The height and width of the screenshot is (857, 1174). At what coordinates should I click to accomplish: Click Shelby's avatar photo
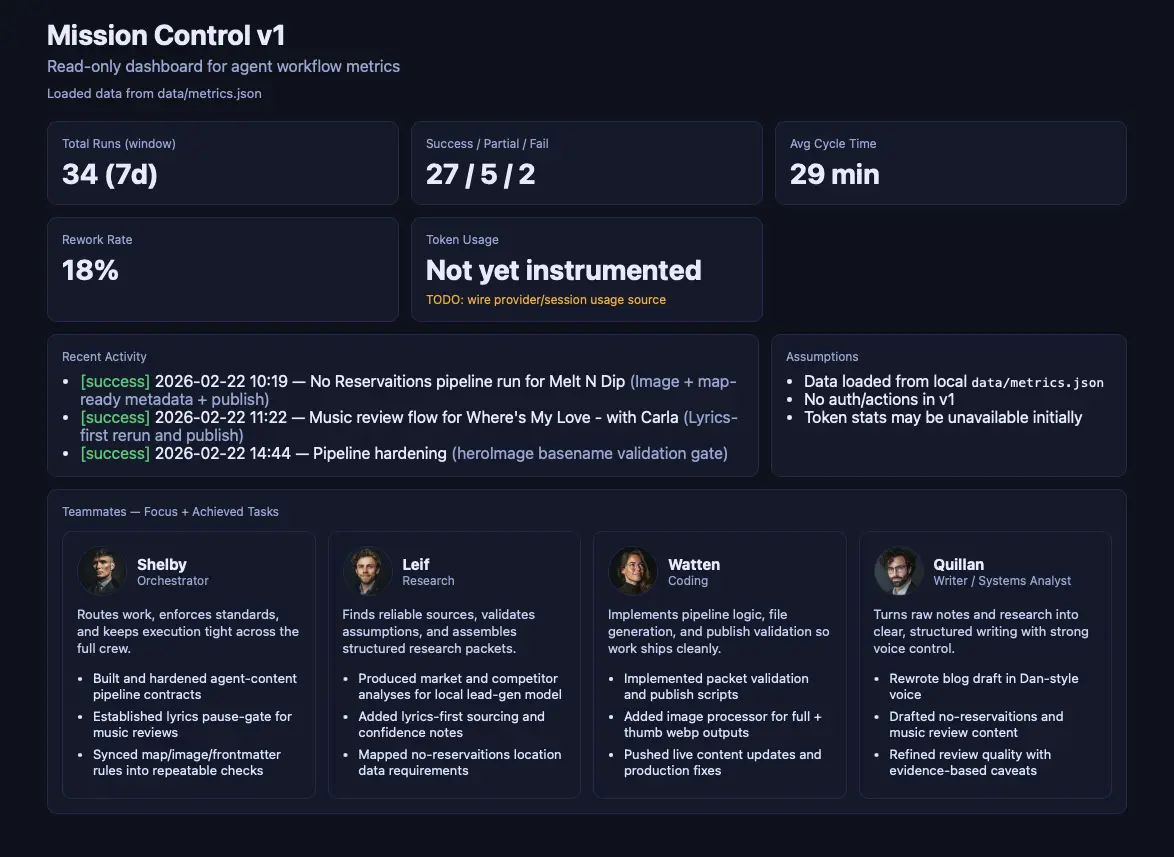pyautogui.click(x=101, y=571)
